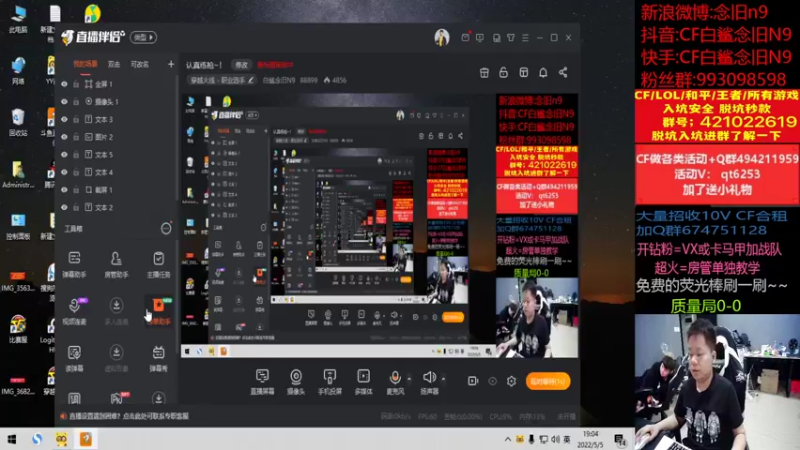This screenshot has height=450, width=800.
Task: Open the Windows Start menu
Action: click(12, 439)
